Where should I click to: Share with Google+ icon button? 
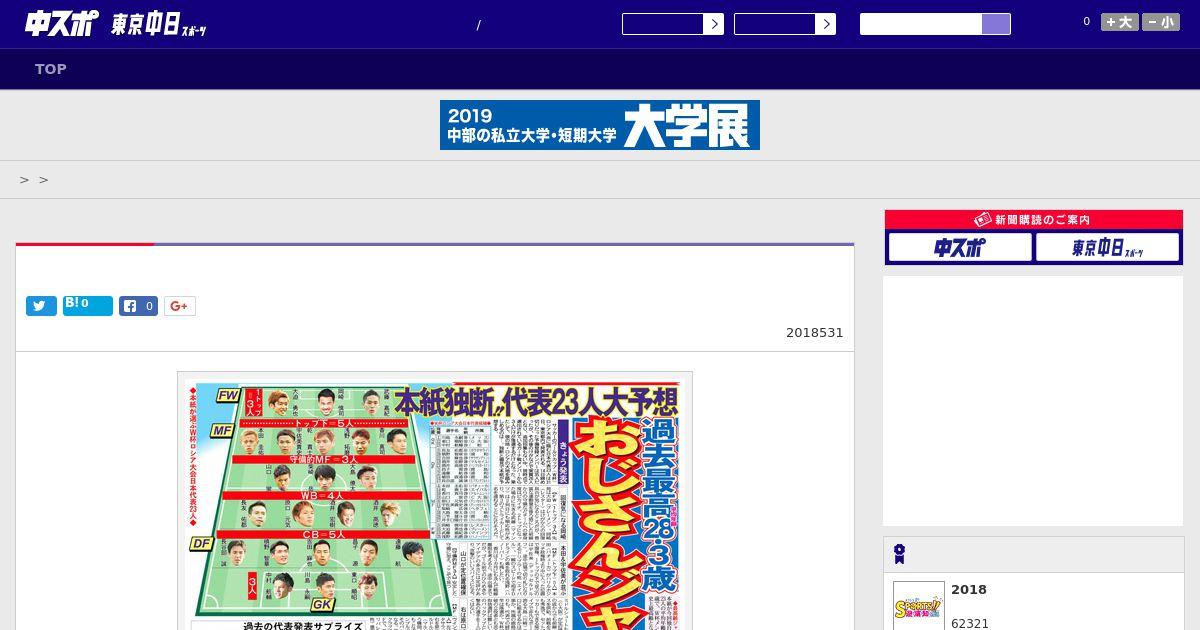[x=180, y=306]
